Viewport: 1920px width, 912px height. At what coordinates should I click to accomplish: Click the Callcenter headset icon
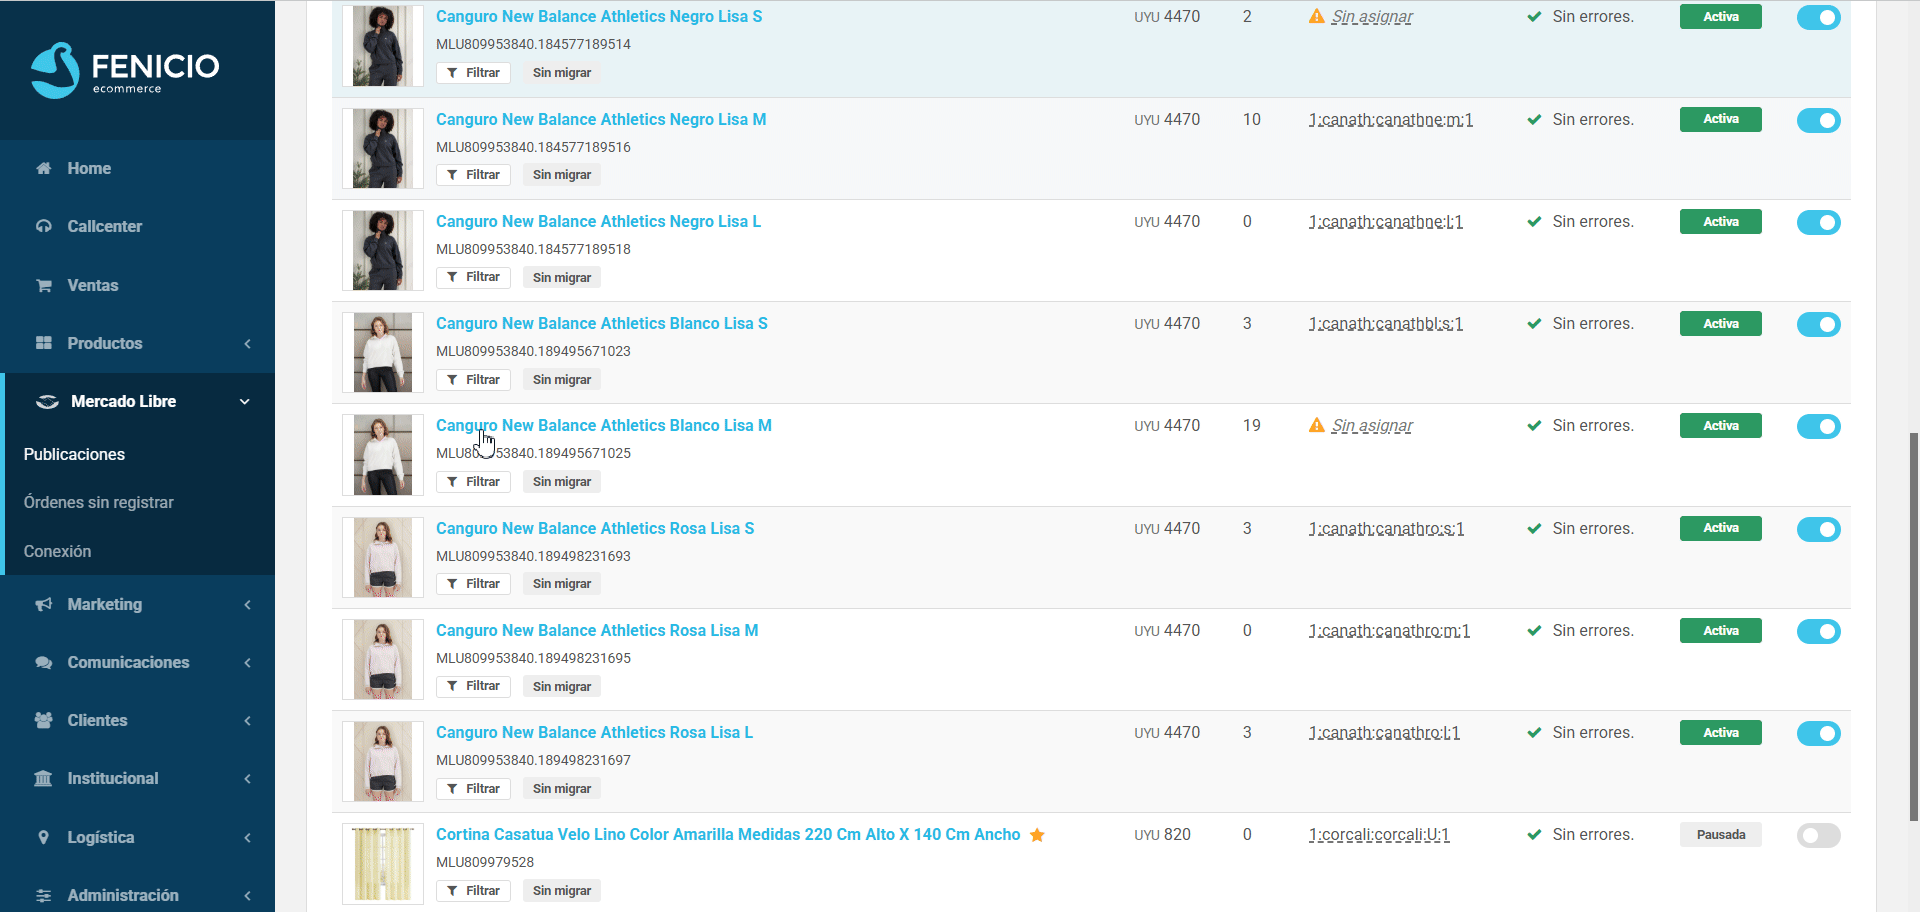(x=44, y=226)
